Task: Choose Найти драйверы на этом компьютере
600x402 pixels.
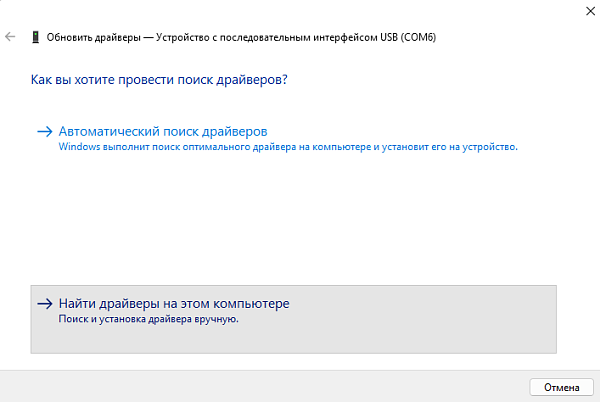Action: click(293, 319)
